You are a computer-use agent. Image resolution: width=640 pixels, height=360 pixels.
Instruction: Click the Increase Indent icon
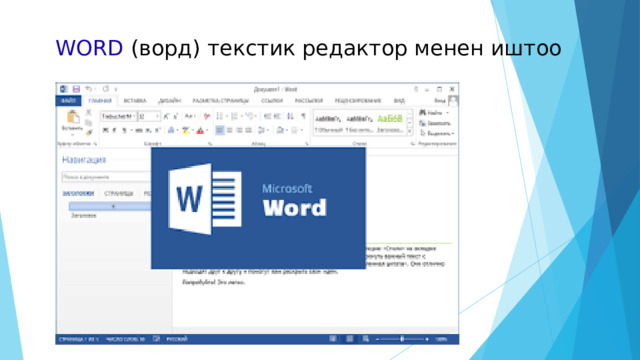pyautogui.click(x=277, y=116)
